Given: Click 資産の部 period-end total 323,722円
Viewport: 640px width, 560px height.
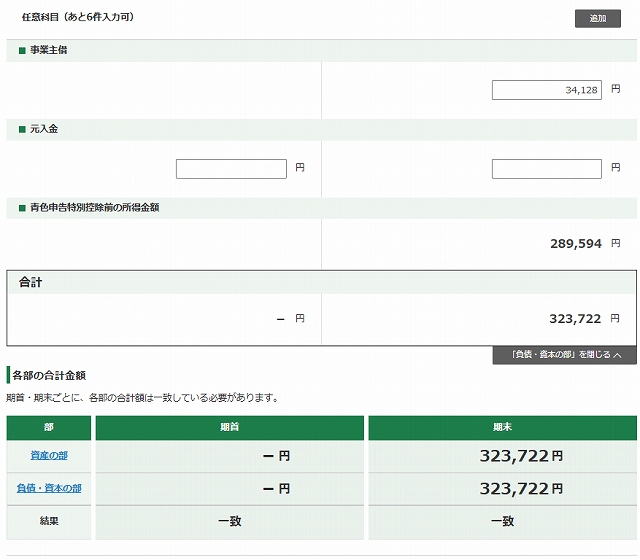Looking at the screenshot, I should coord(520,456).
